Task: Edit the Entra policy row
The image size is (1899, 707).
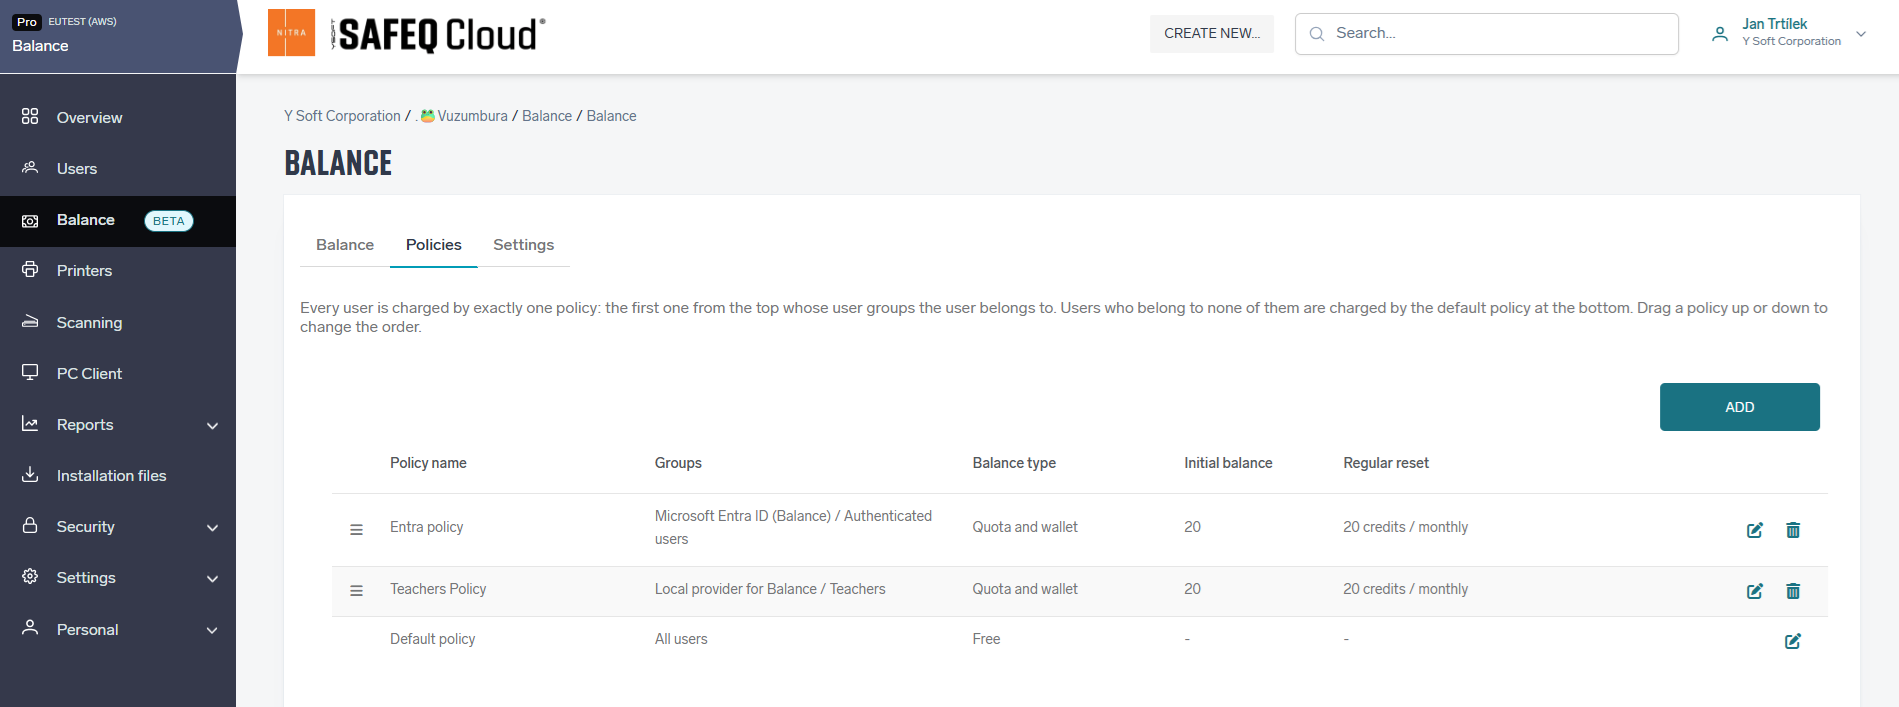Action: (1755, 530)
